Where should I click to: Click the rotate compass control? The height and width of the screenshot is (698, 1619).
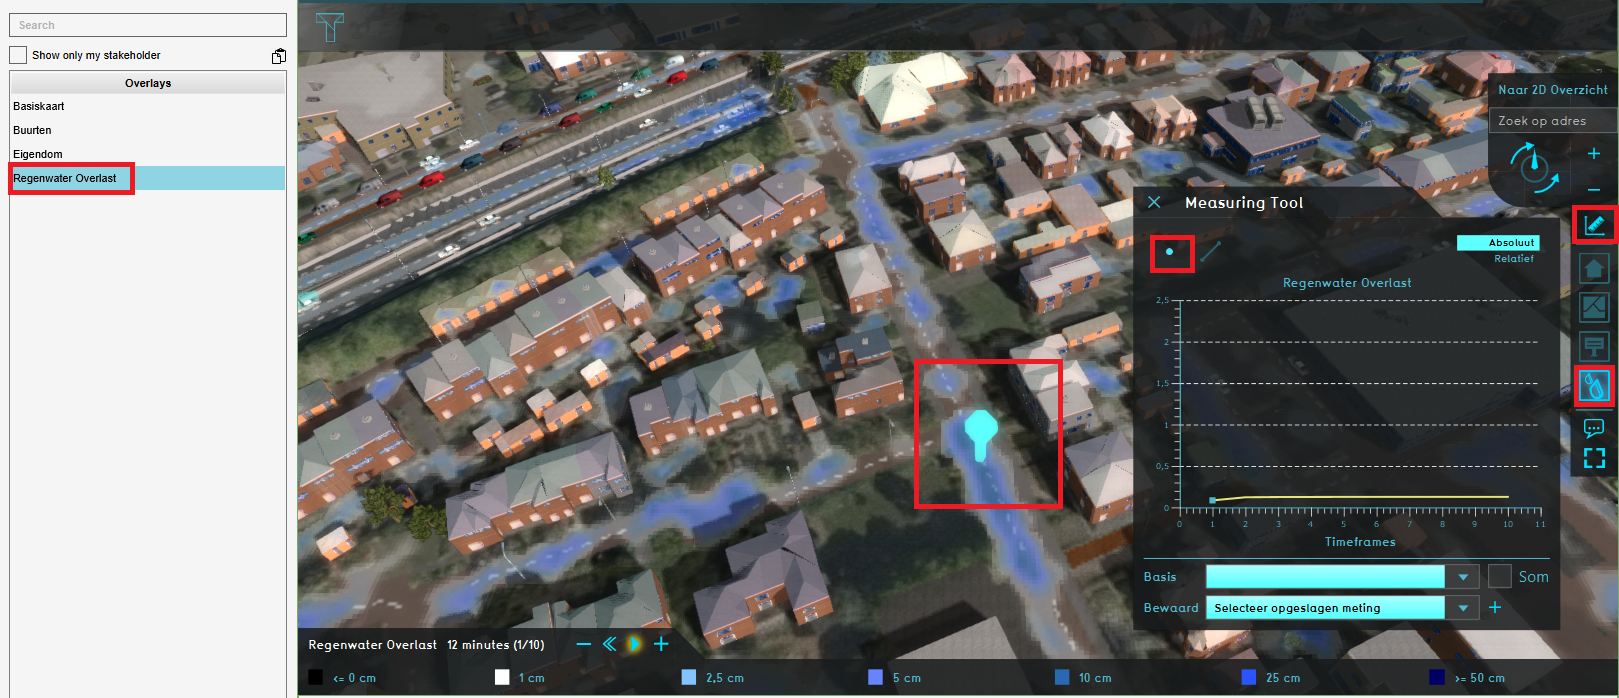click(x=1533, y=167)
